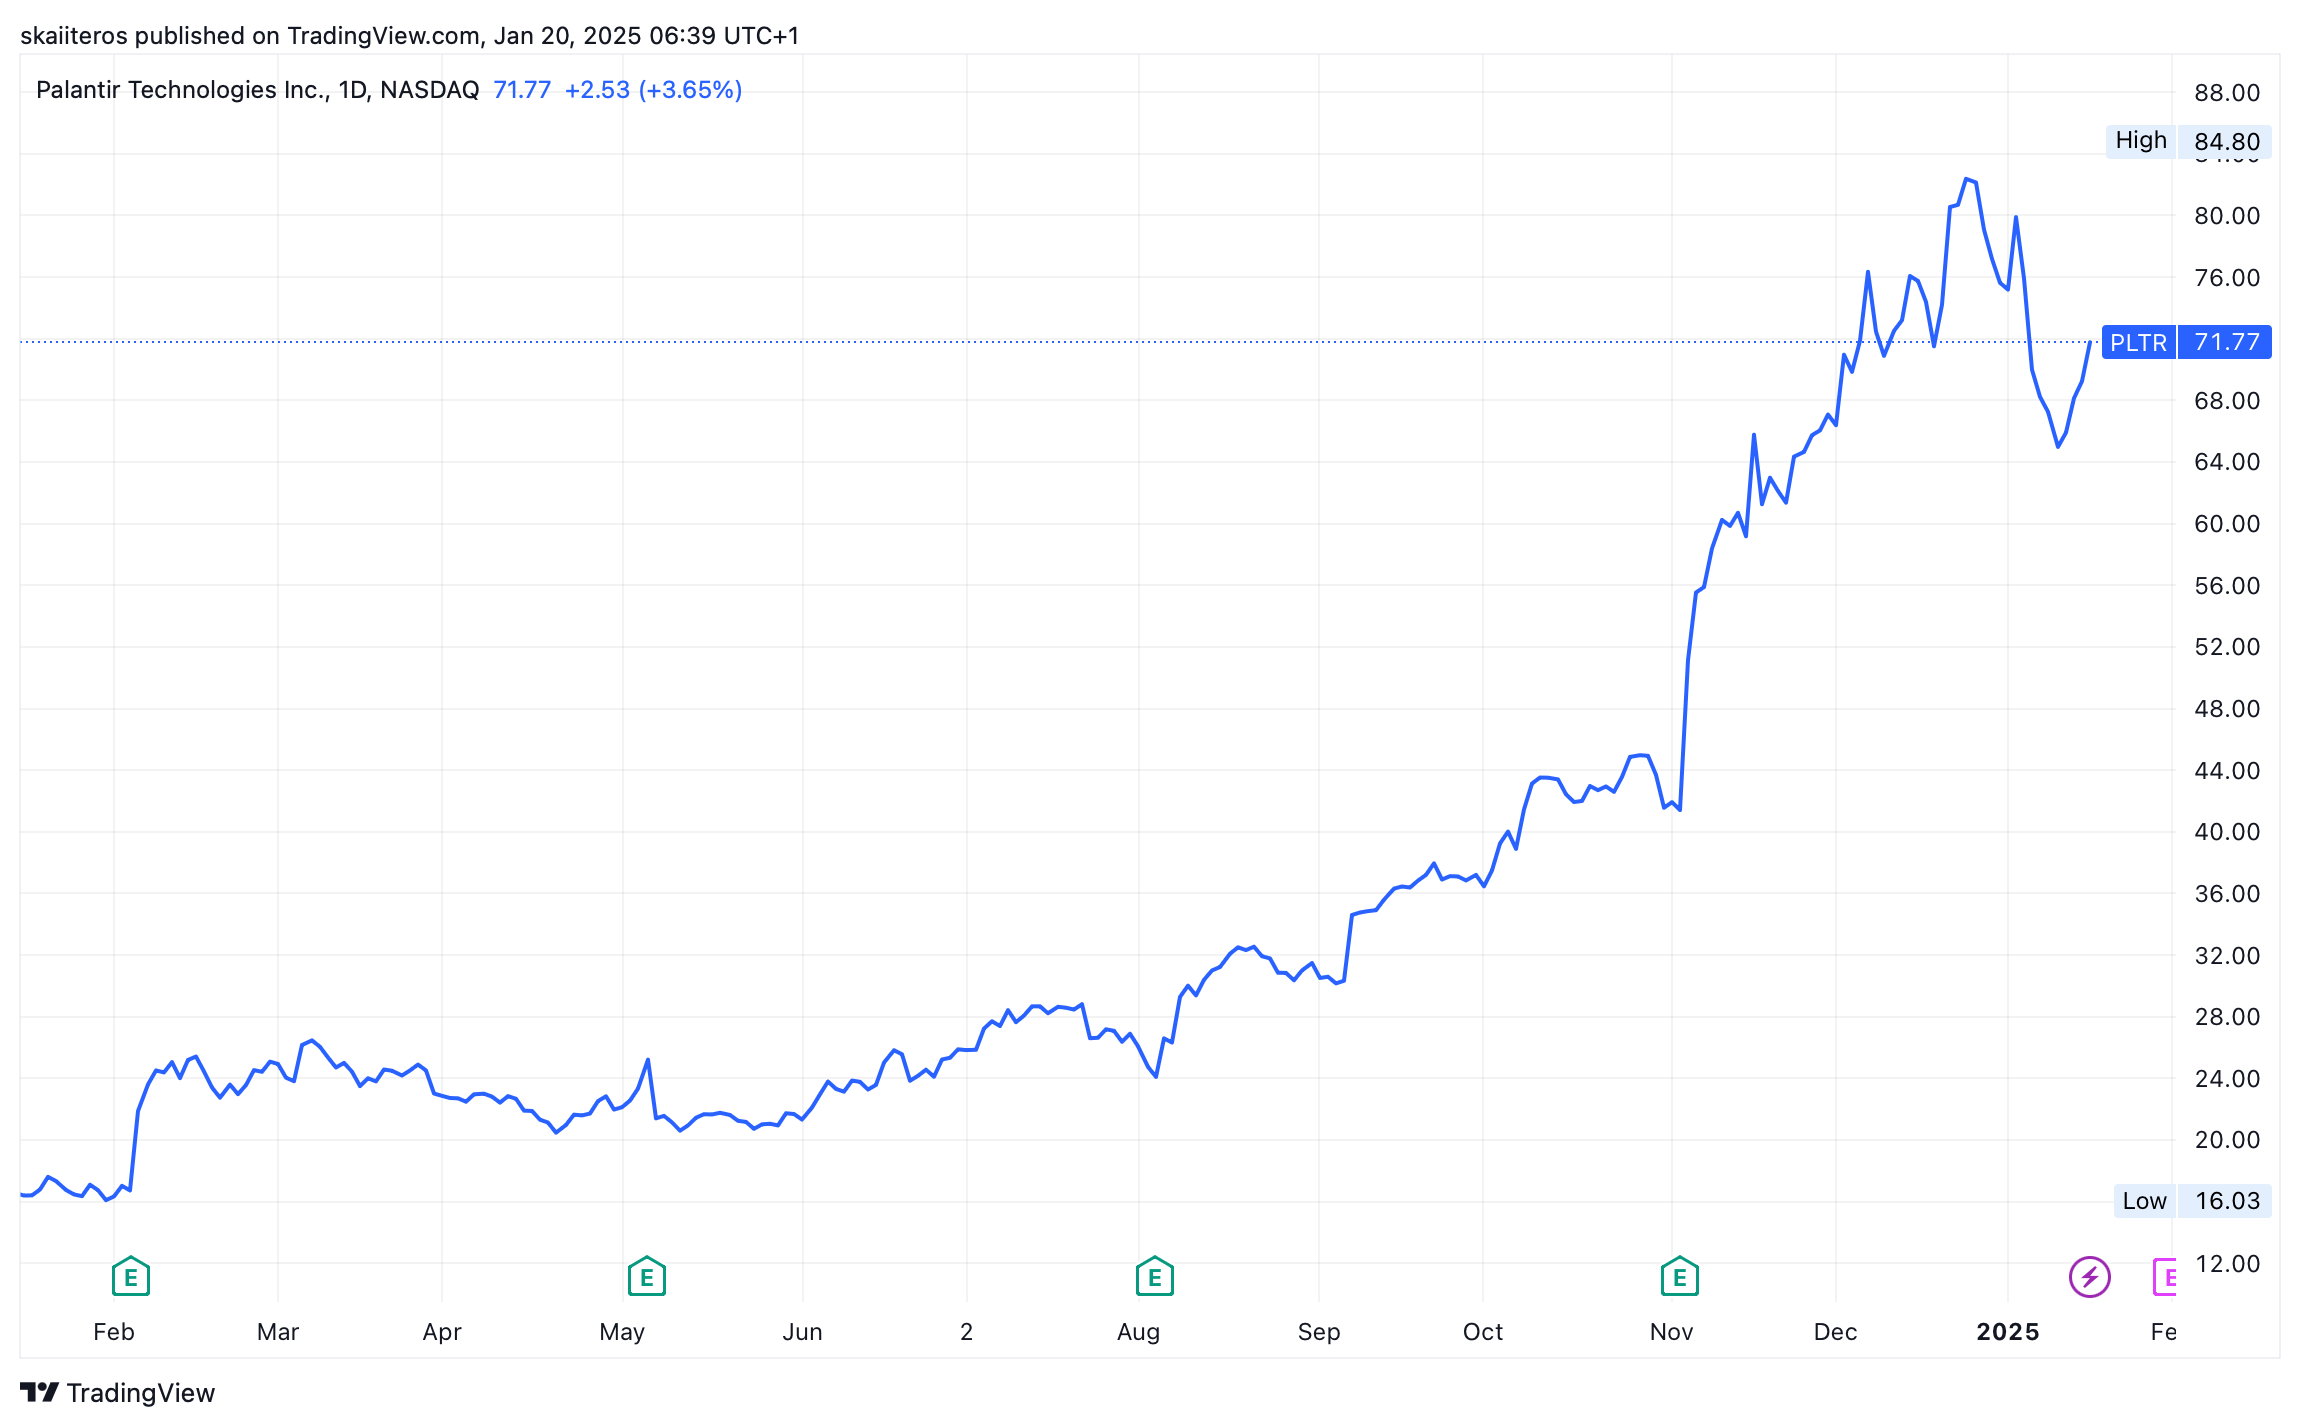Screen dimensions: 2300x1428
Task: Click the +2.53 (+3.65%) change value
Action: click(653, 90)
